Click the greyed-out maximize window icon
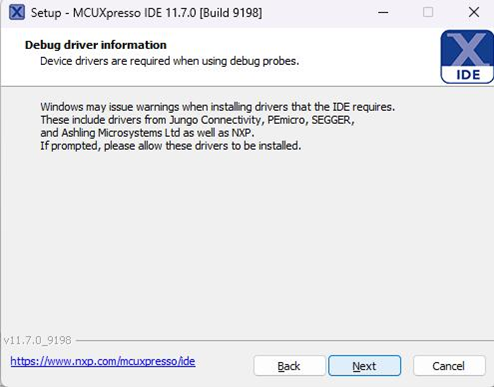 (428, 13)
